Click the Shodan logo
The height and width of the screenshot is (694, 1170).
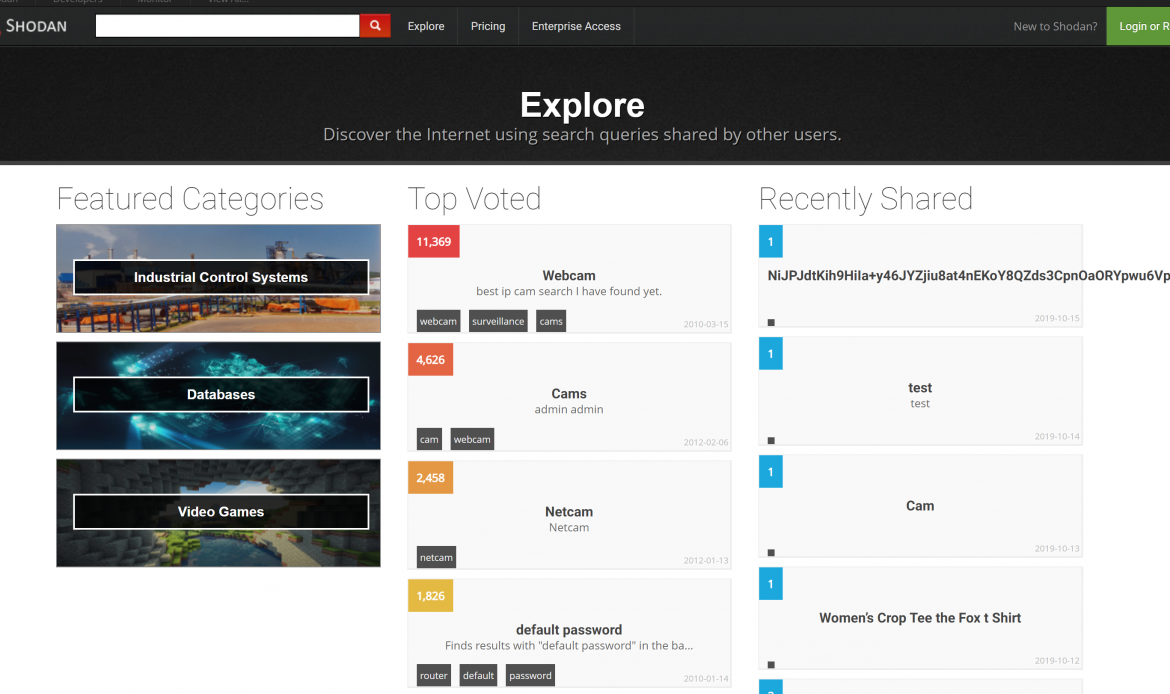click(36, 26)
